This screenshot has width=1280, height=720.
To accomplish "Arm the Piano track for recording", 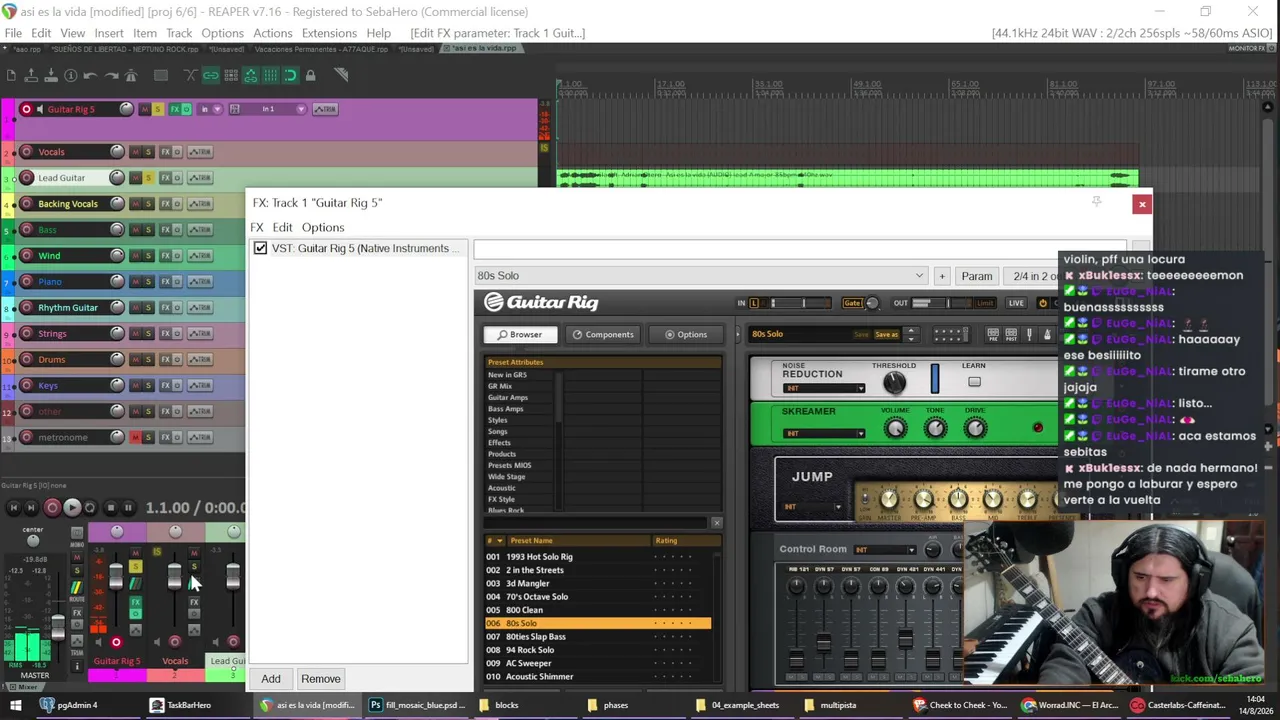I will point(27,282).
